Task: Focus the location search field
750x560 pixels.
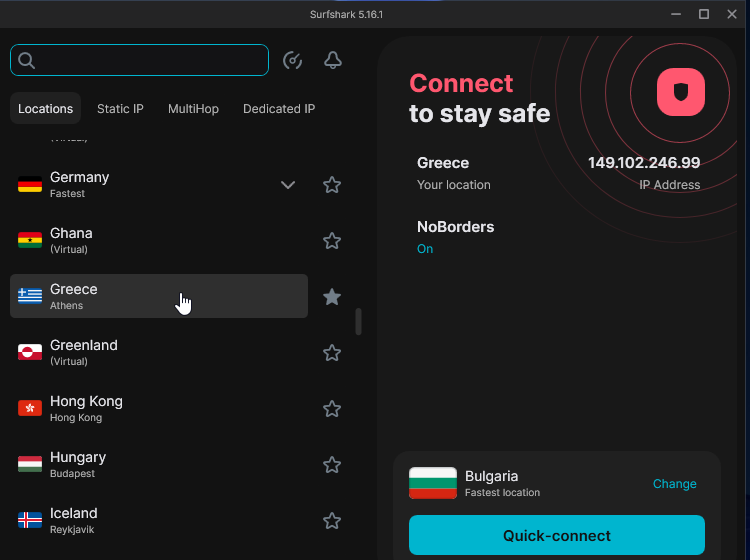Action: tap(139, 60)
